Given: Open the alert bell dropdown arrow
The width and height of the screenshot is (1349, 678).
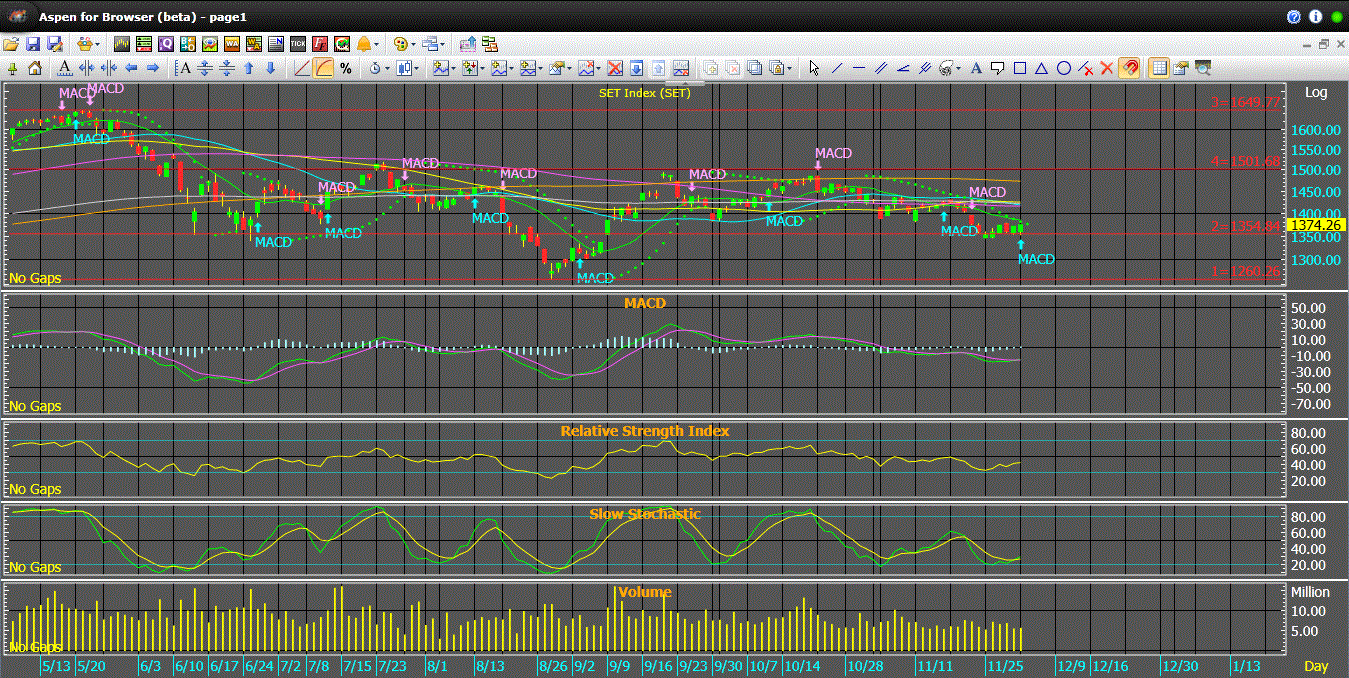Looking at the screenshot, I should pyautogui.click(x=377, y=44).
